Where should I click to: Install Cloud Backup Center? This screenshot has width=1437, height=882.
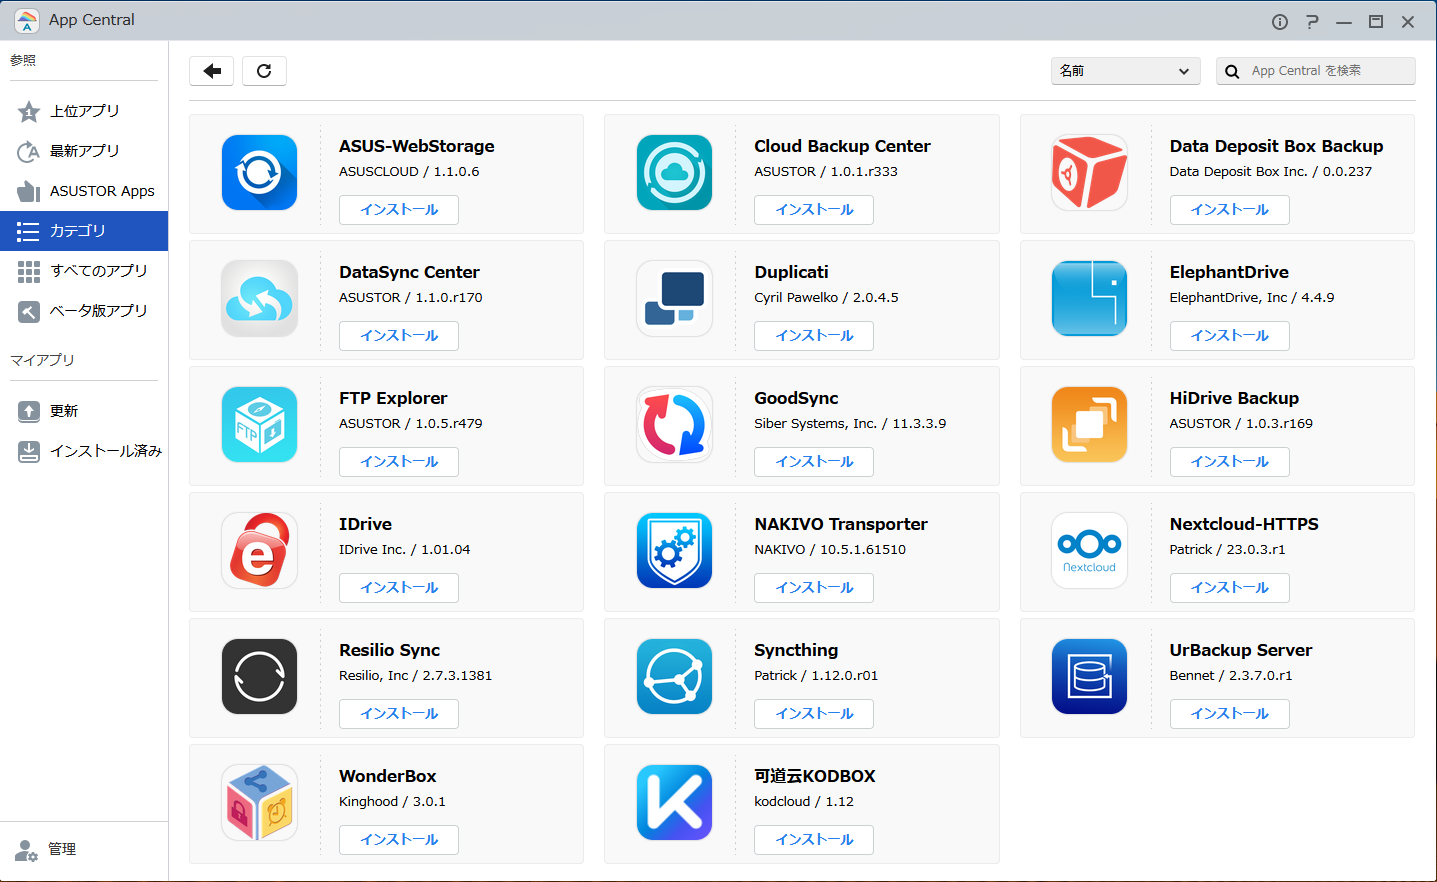click(x=814, y=210)
